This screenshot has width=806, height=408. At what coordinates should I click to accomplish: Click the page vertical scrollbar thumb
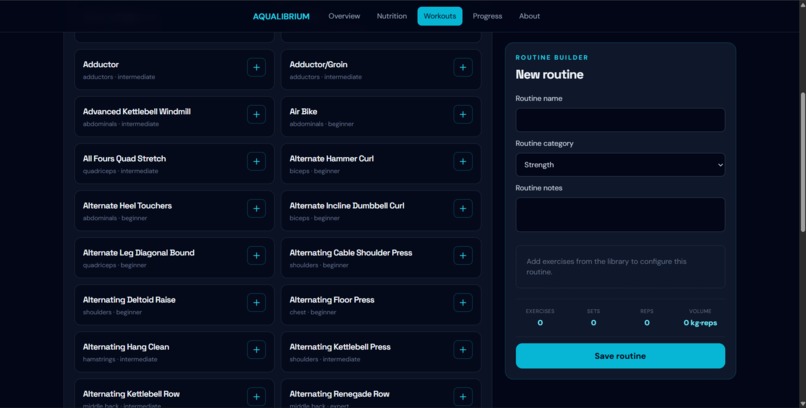pos(803,162)
